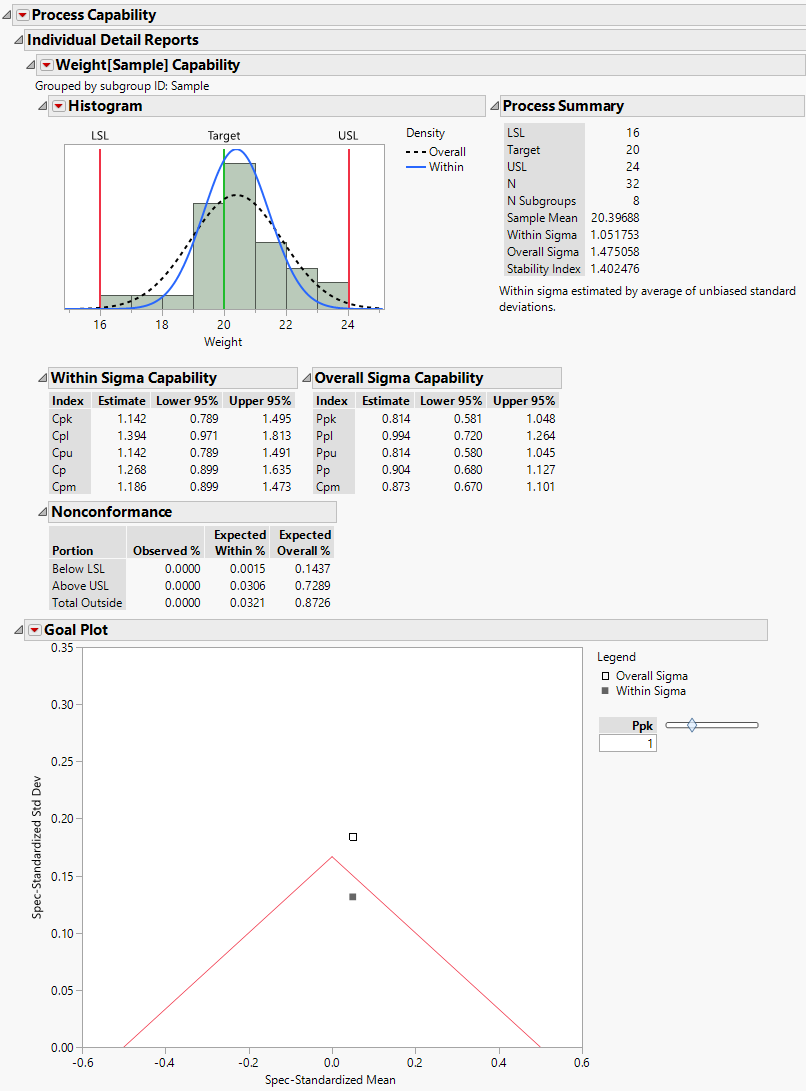The height and width of the screenshot is (1091, 806).
Task: Click inside the Ppk value field
Action: pos(627,744)
